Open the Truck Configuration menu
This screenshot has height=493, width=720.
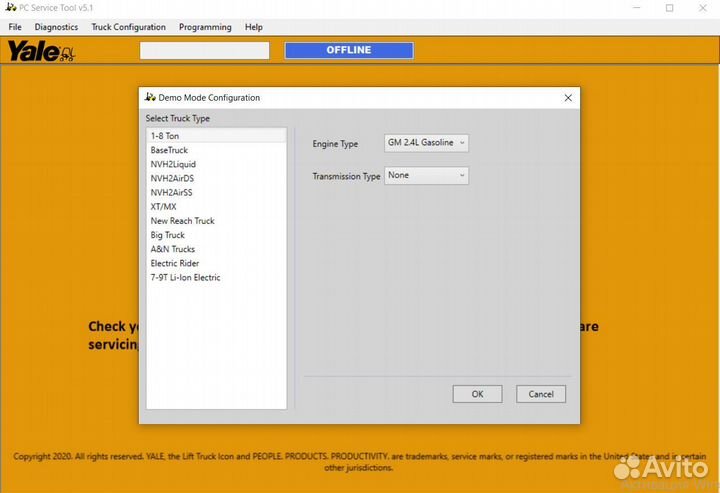[x=129, y=27]
